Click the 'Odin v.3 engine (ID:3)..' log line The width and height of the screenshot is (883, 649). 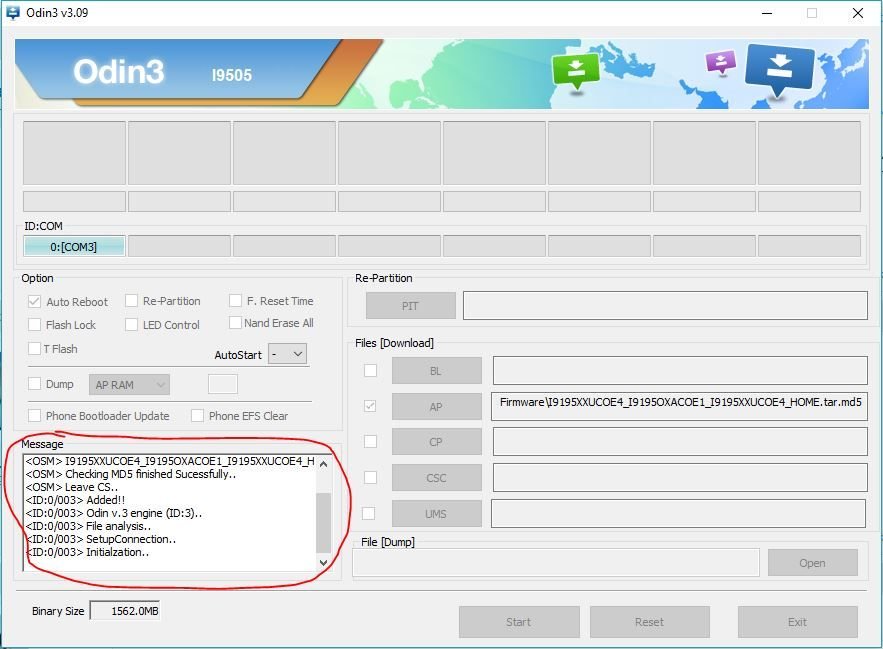[144, 513]
